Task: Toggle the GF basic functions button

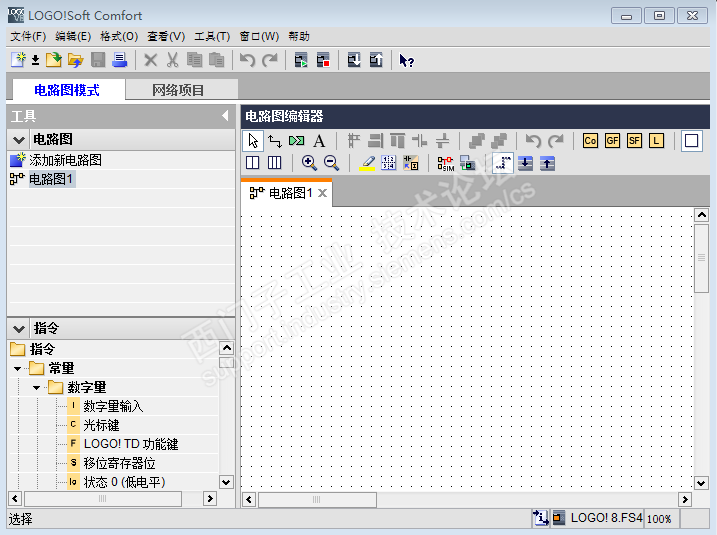Action: pos(612,141)
